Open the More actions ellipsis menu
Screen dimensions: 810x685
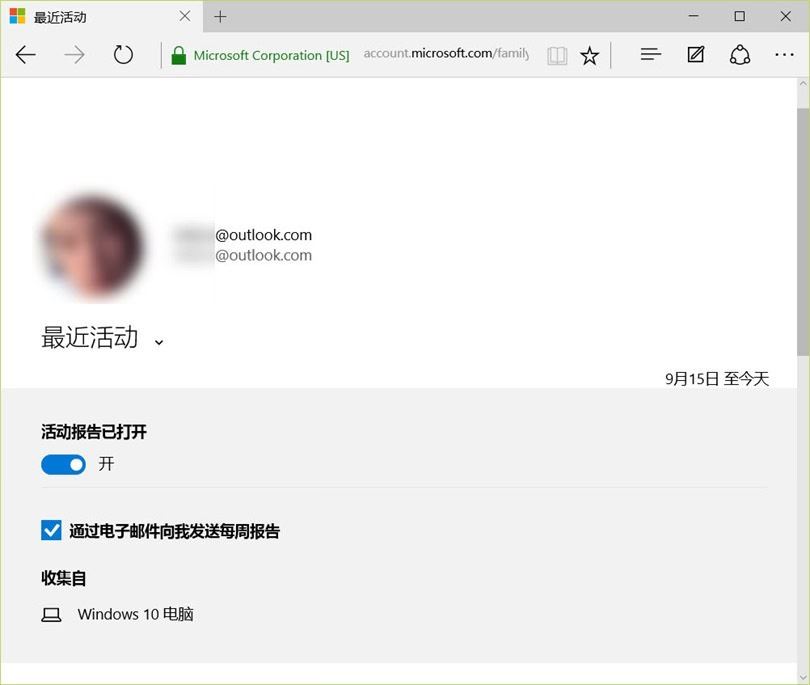[x=783, y=55]
